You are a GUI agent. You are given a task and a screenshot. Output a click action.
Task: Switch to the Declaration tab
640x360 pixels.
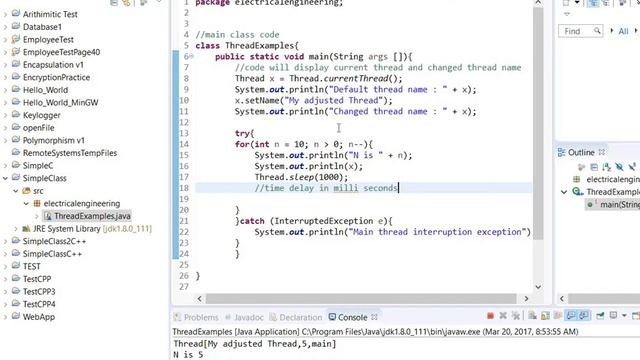(x=296, y=317)
